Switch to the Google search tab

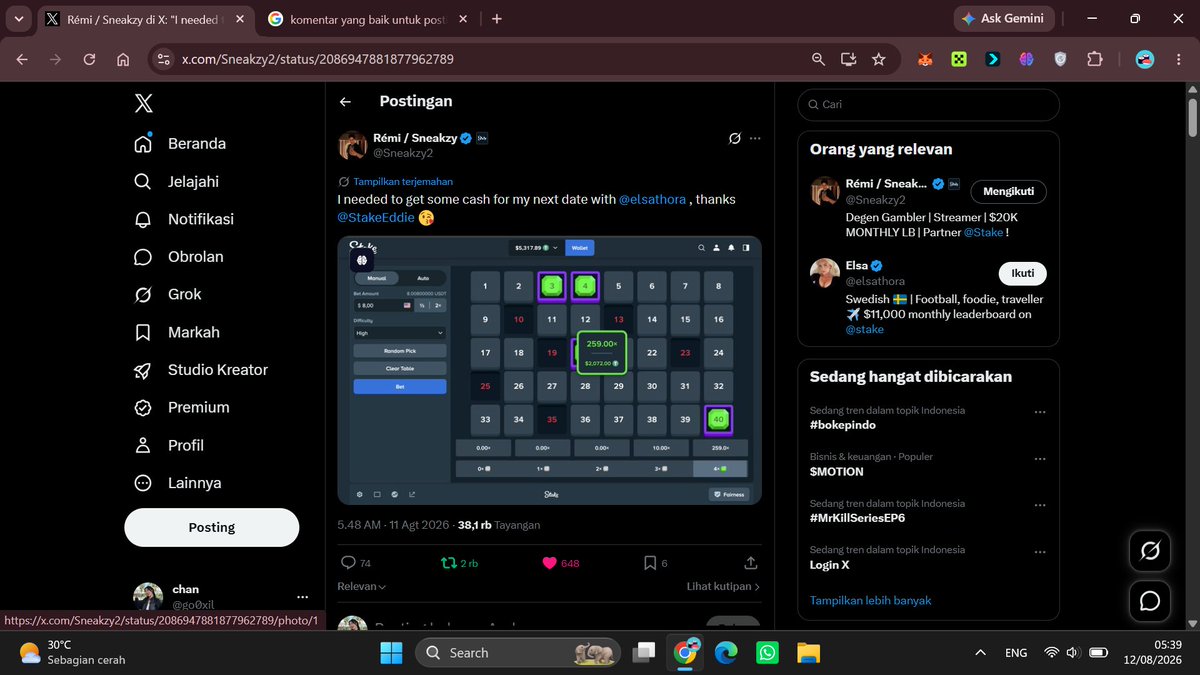point(365,19)
